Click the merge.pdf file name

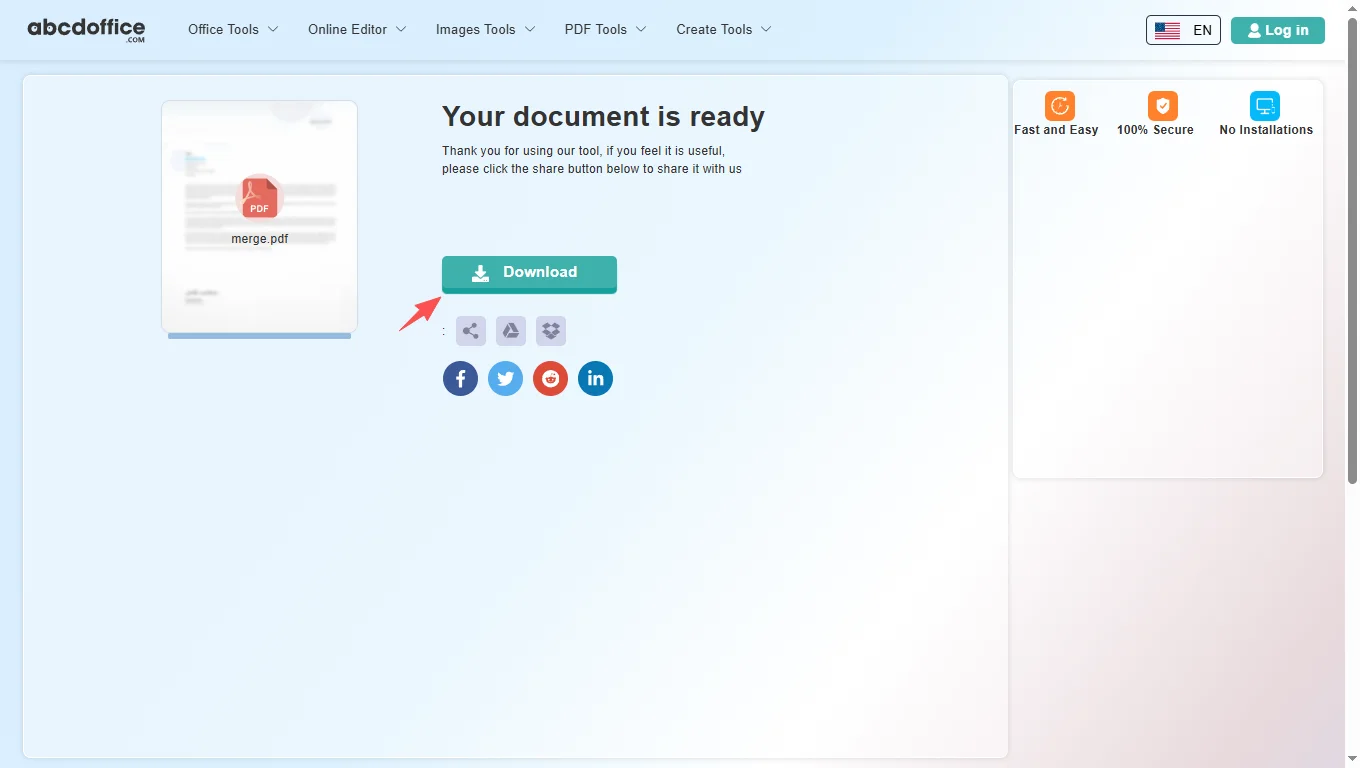[259, 239]
